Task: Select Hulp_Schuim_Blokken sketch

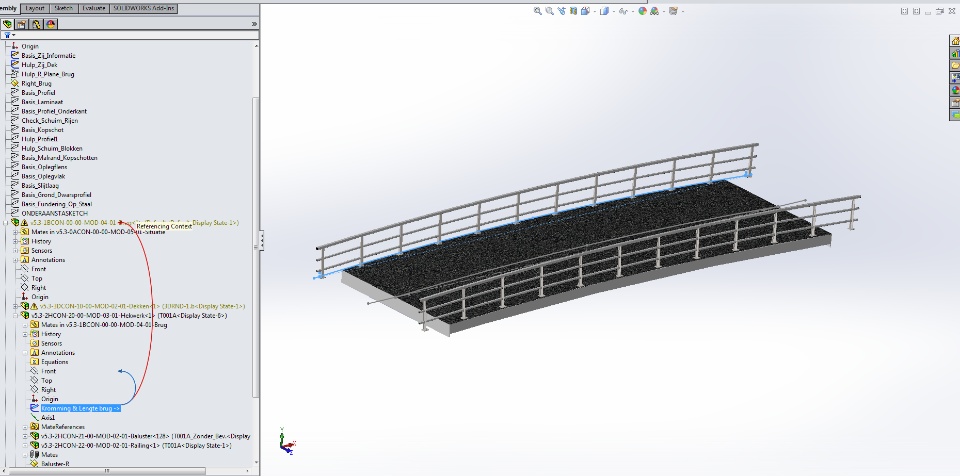Action: [51, 148]
